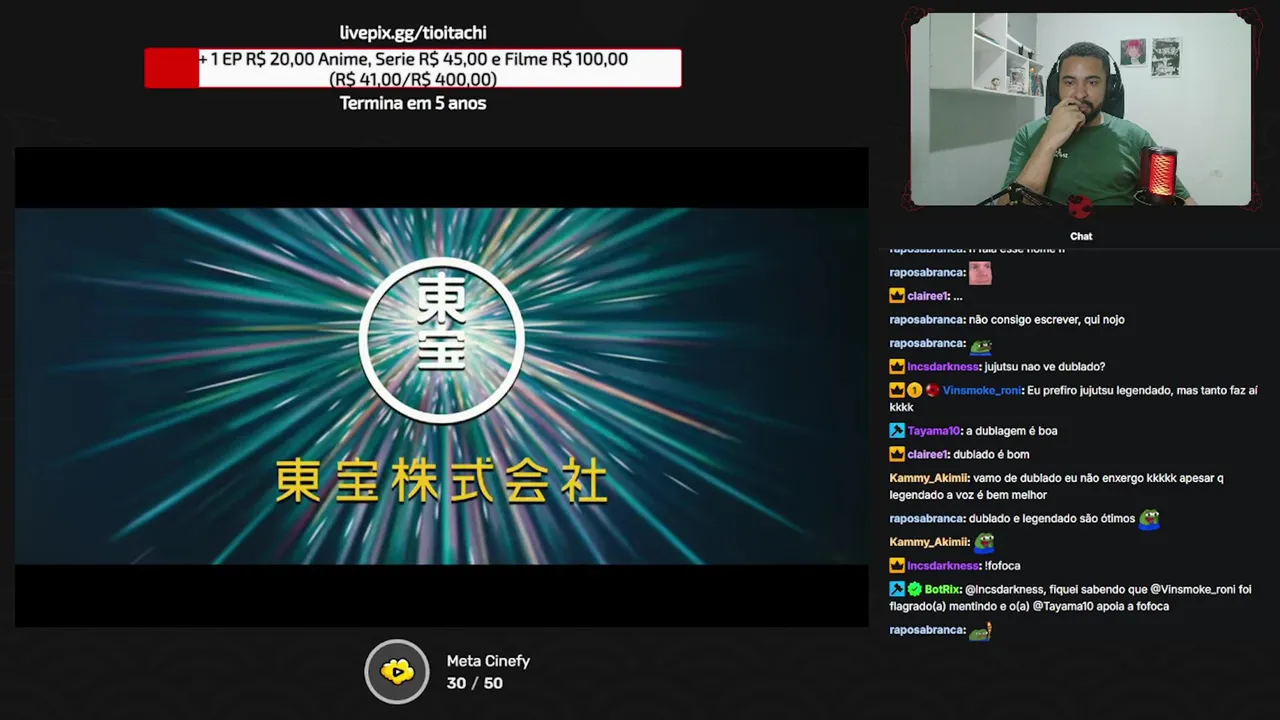Click the "30 / 50" goal counter
This screenshot has height=720, width=1280.
(x=475, y=683)
